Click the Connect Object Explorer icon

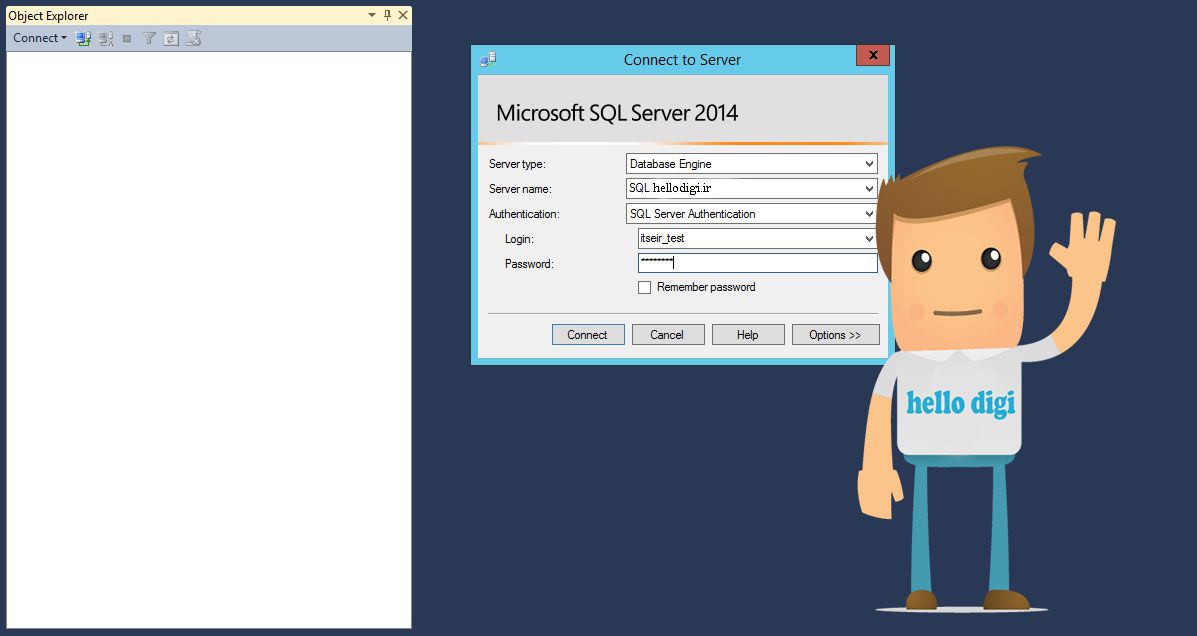[83, 38]
